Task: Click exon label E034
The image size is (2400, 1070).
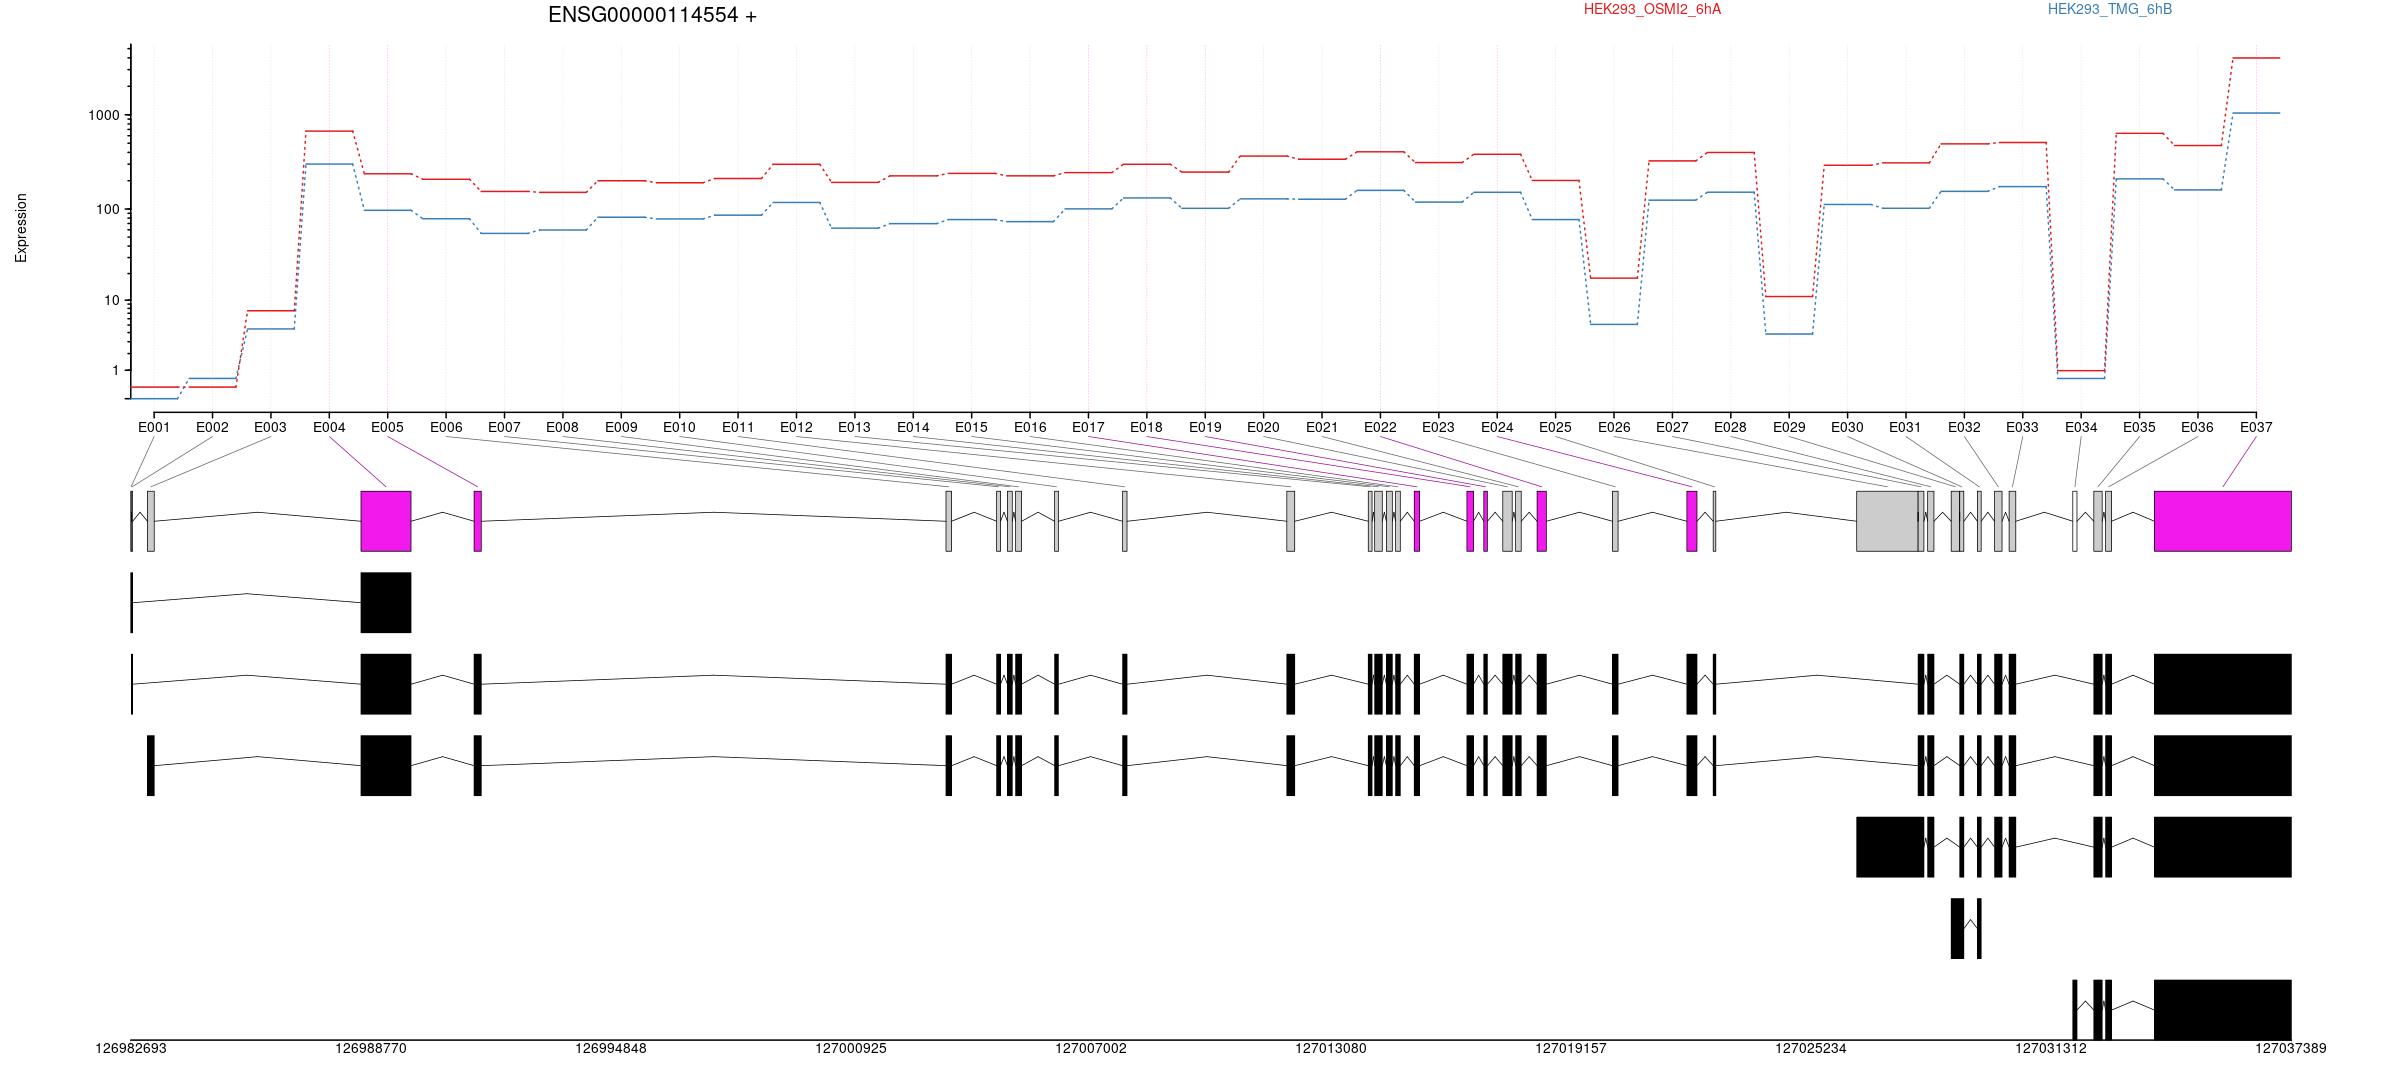Action: coord(2081,427)
